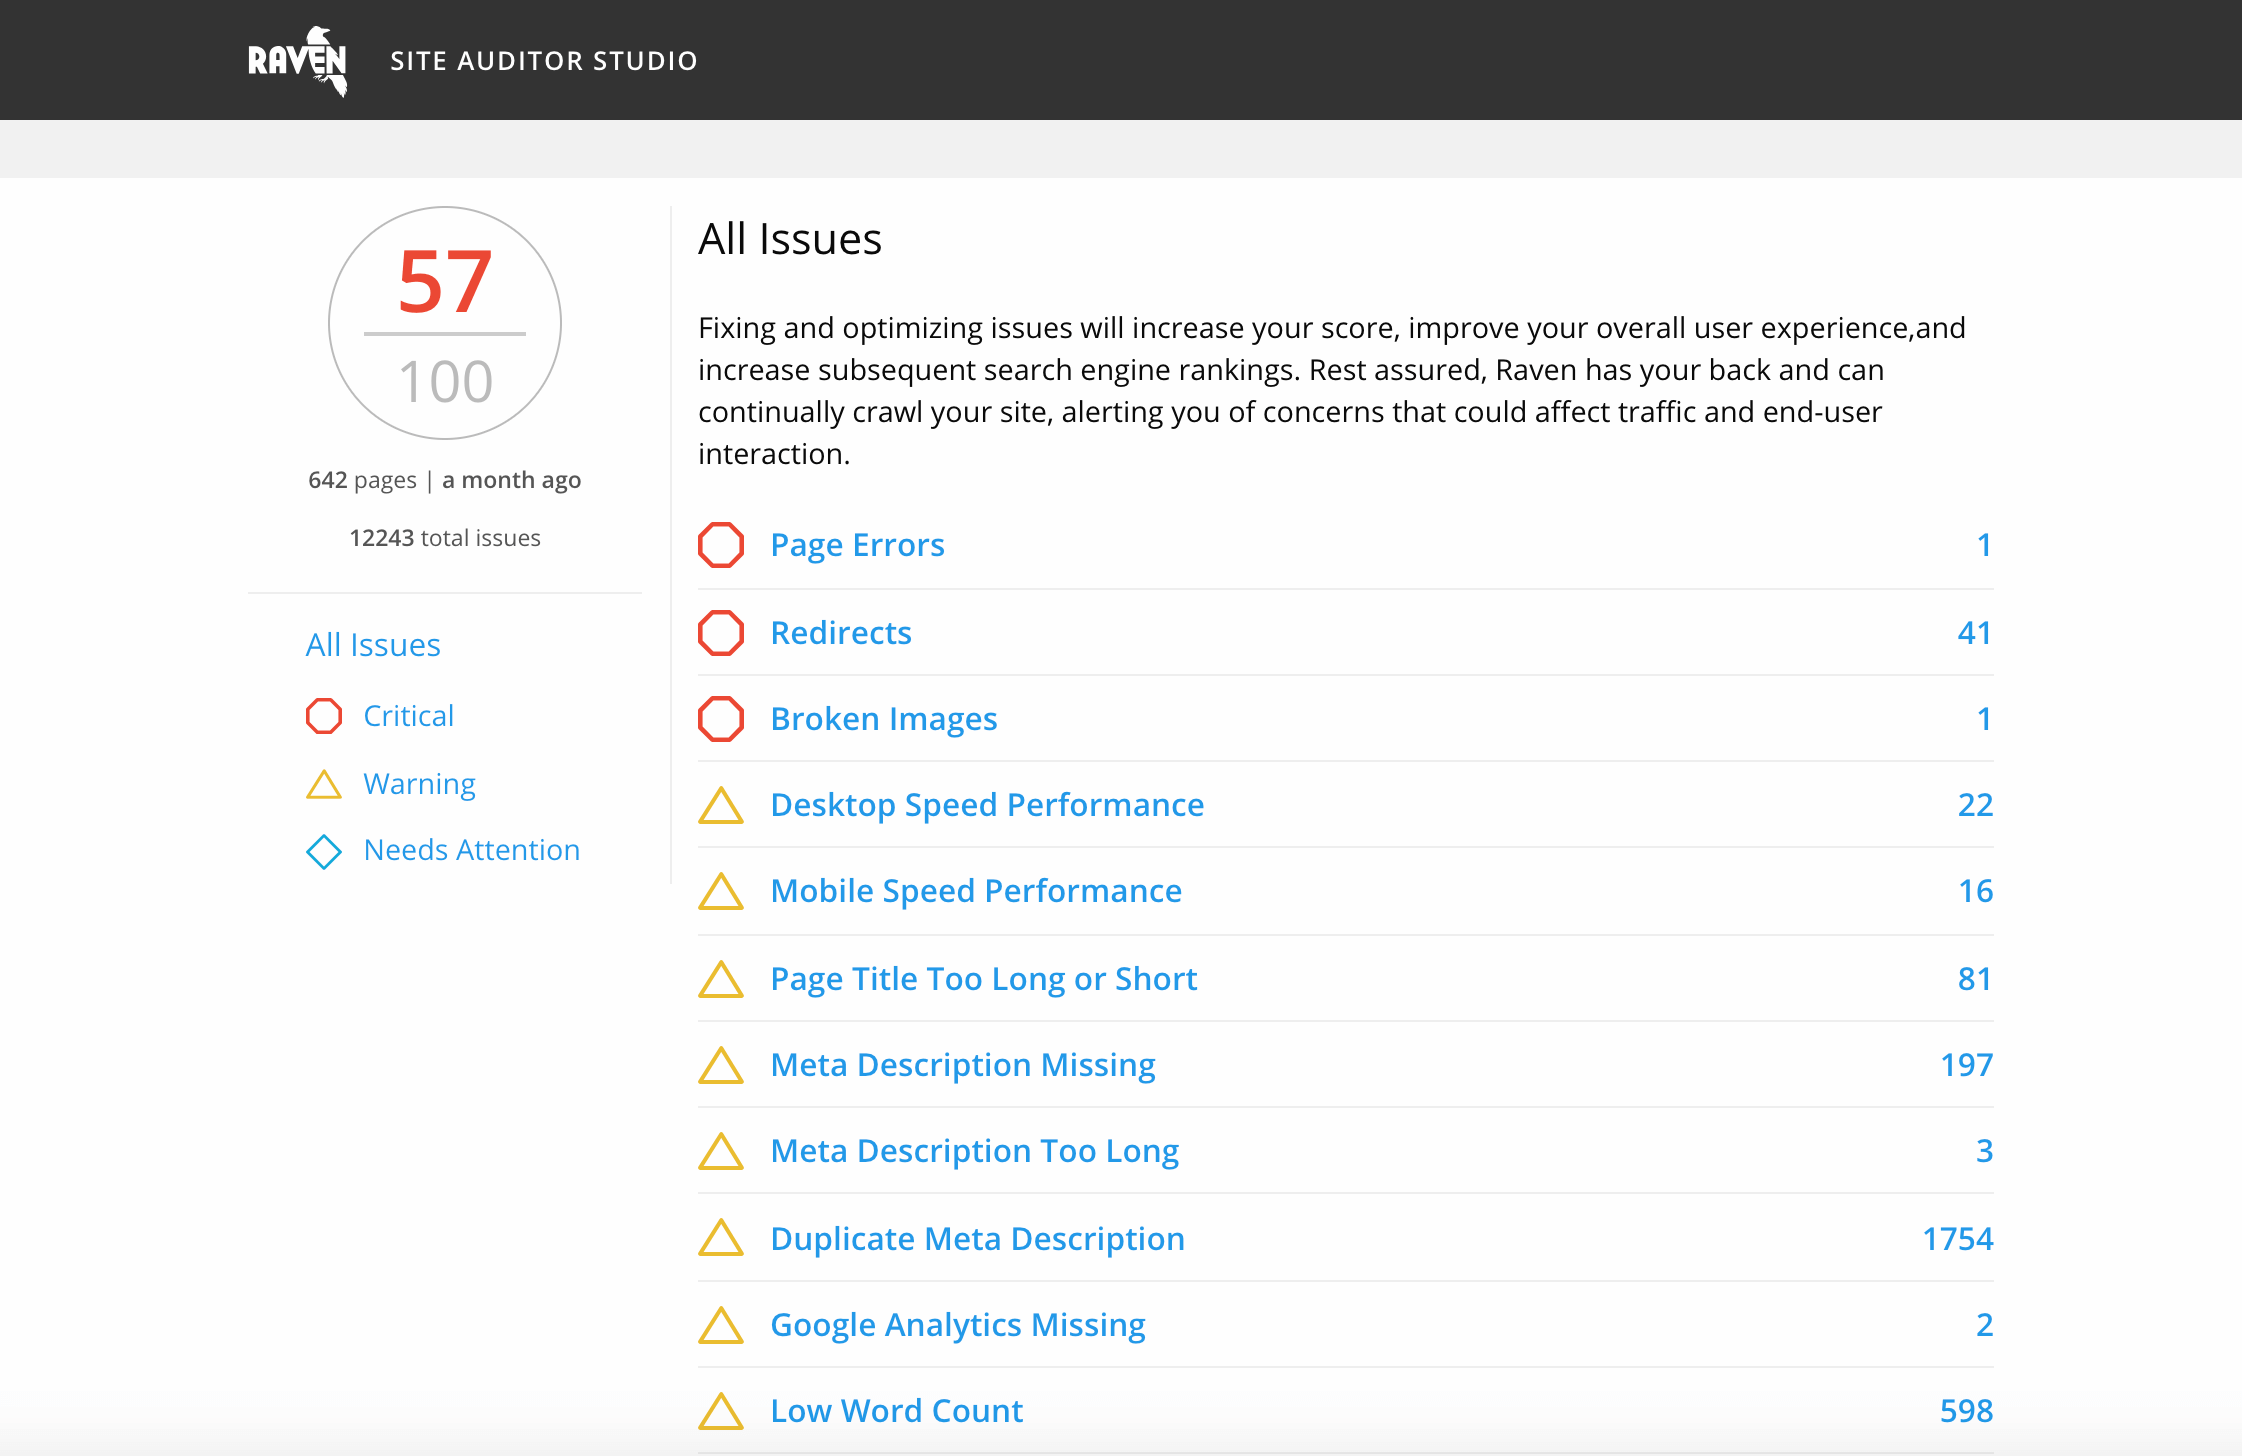Expand the Meta Description Missing section
The image size is (2242, 1456).
(x=961, y=1064)
